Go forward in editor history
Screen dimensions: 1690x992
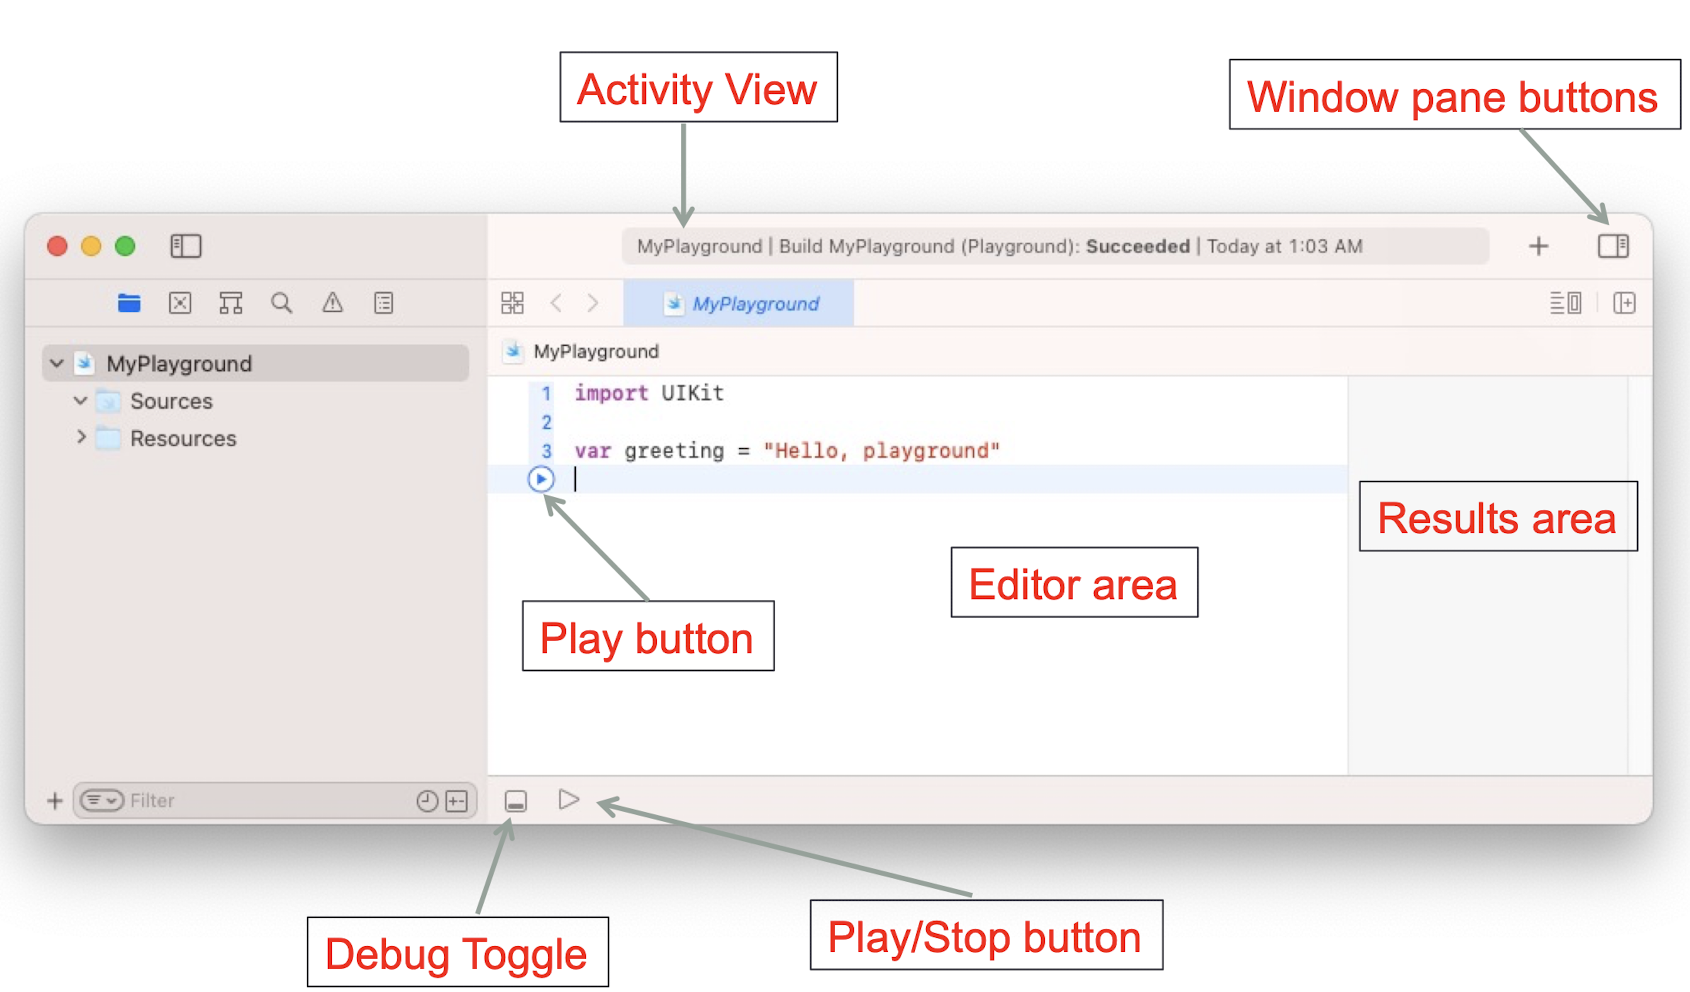(x=593, y=303)
